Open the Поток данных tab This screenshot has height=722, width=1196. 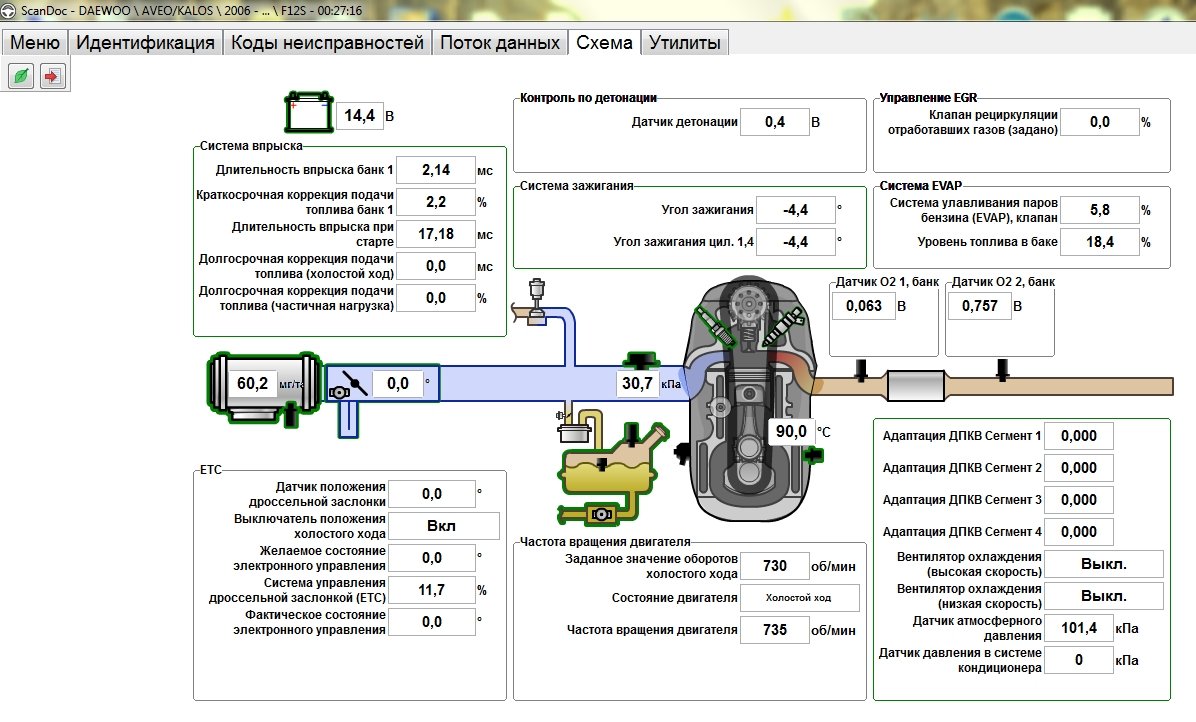point(499,42)
